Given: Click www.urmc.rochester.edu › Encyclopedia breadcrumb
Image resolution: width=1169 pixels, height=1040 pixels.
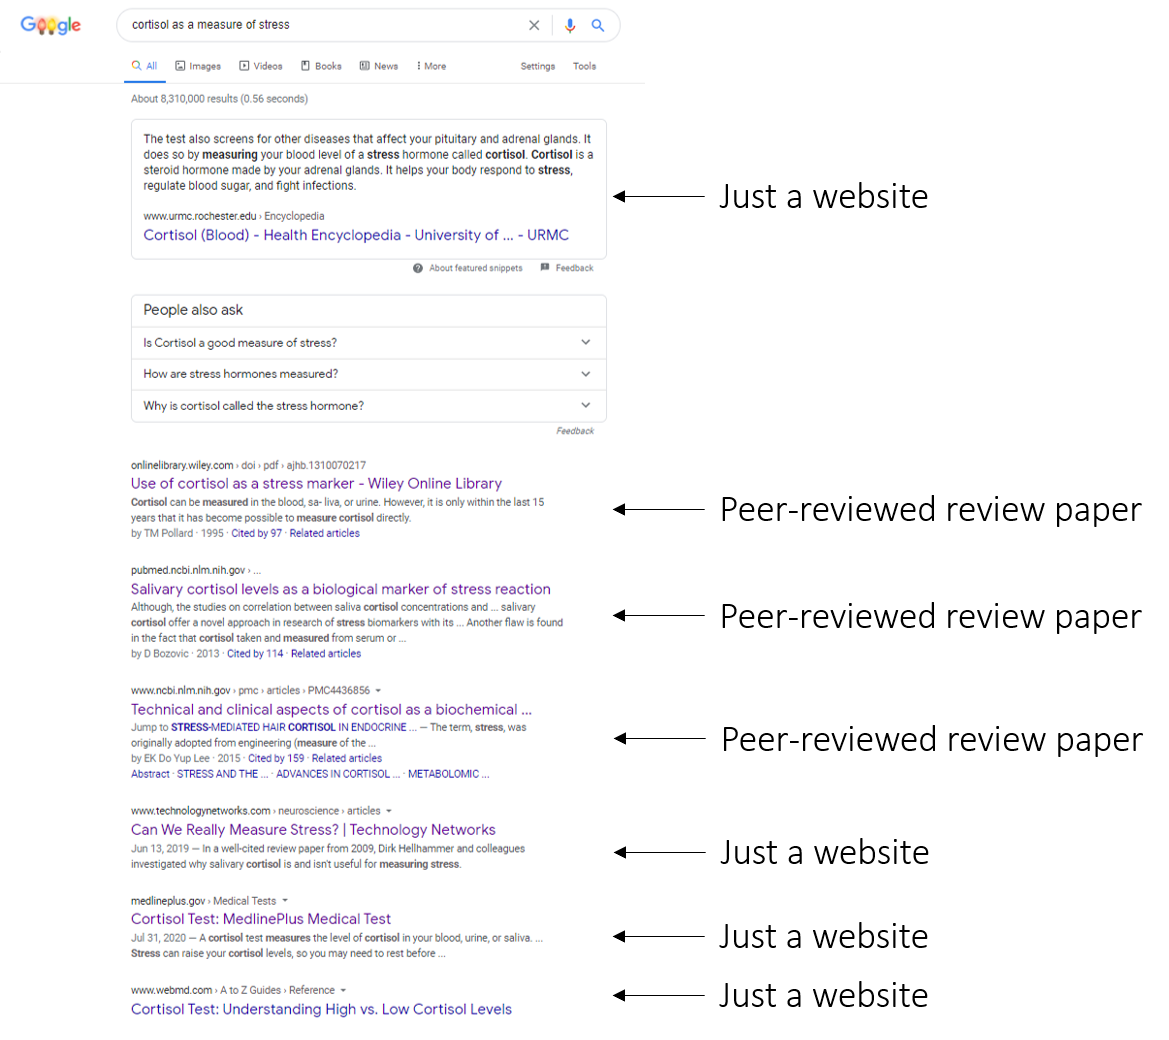Looking at the screenshot, I should click(233, 216).
